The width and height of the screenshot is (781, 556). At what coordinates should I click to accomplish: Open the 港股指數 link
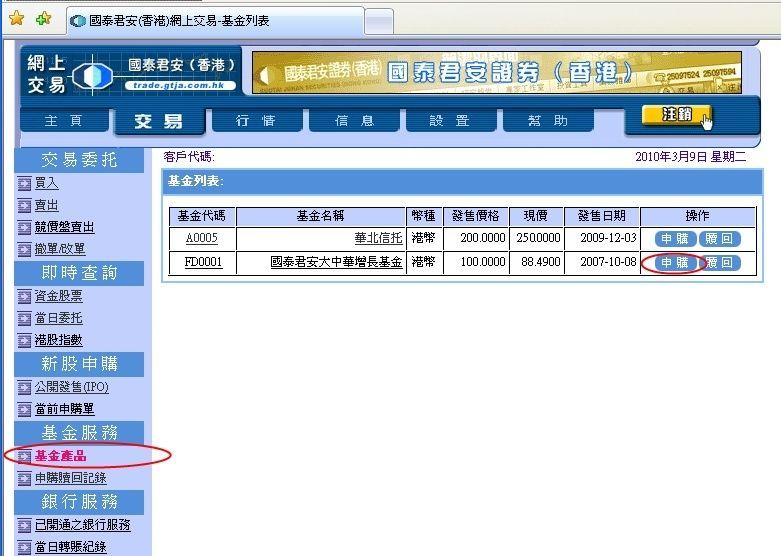click(58, 340)
